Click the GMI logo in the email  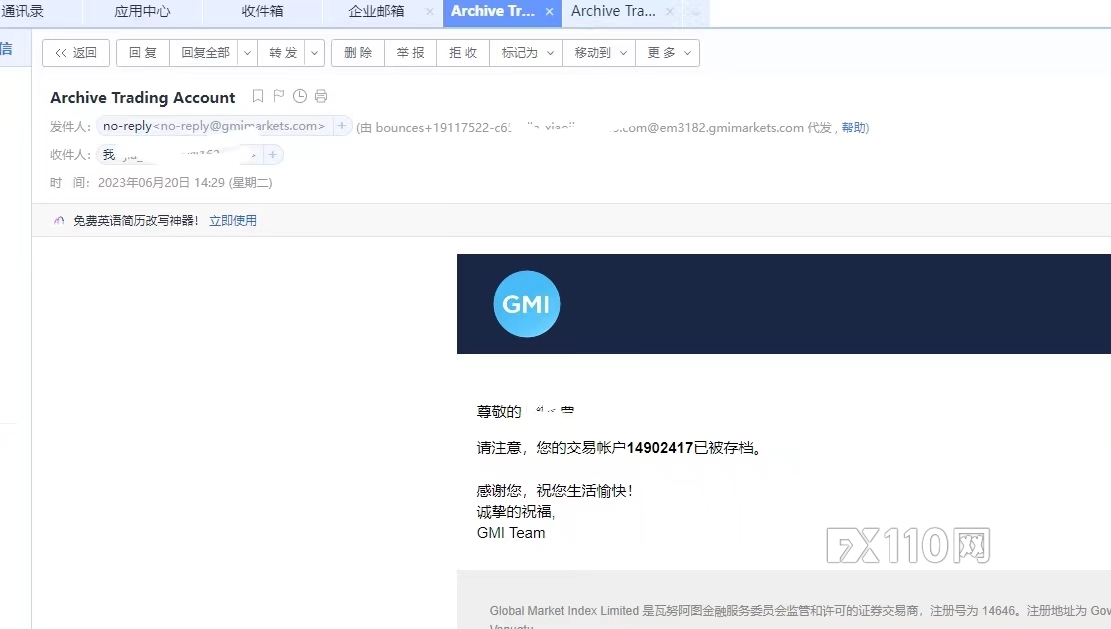(x=526, y=304)
